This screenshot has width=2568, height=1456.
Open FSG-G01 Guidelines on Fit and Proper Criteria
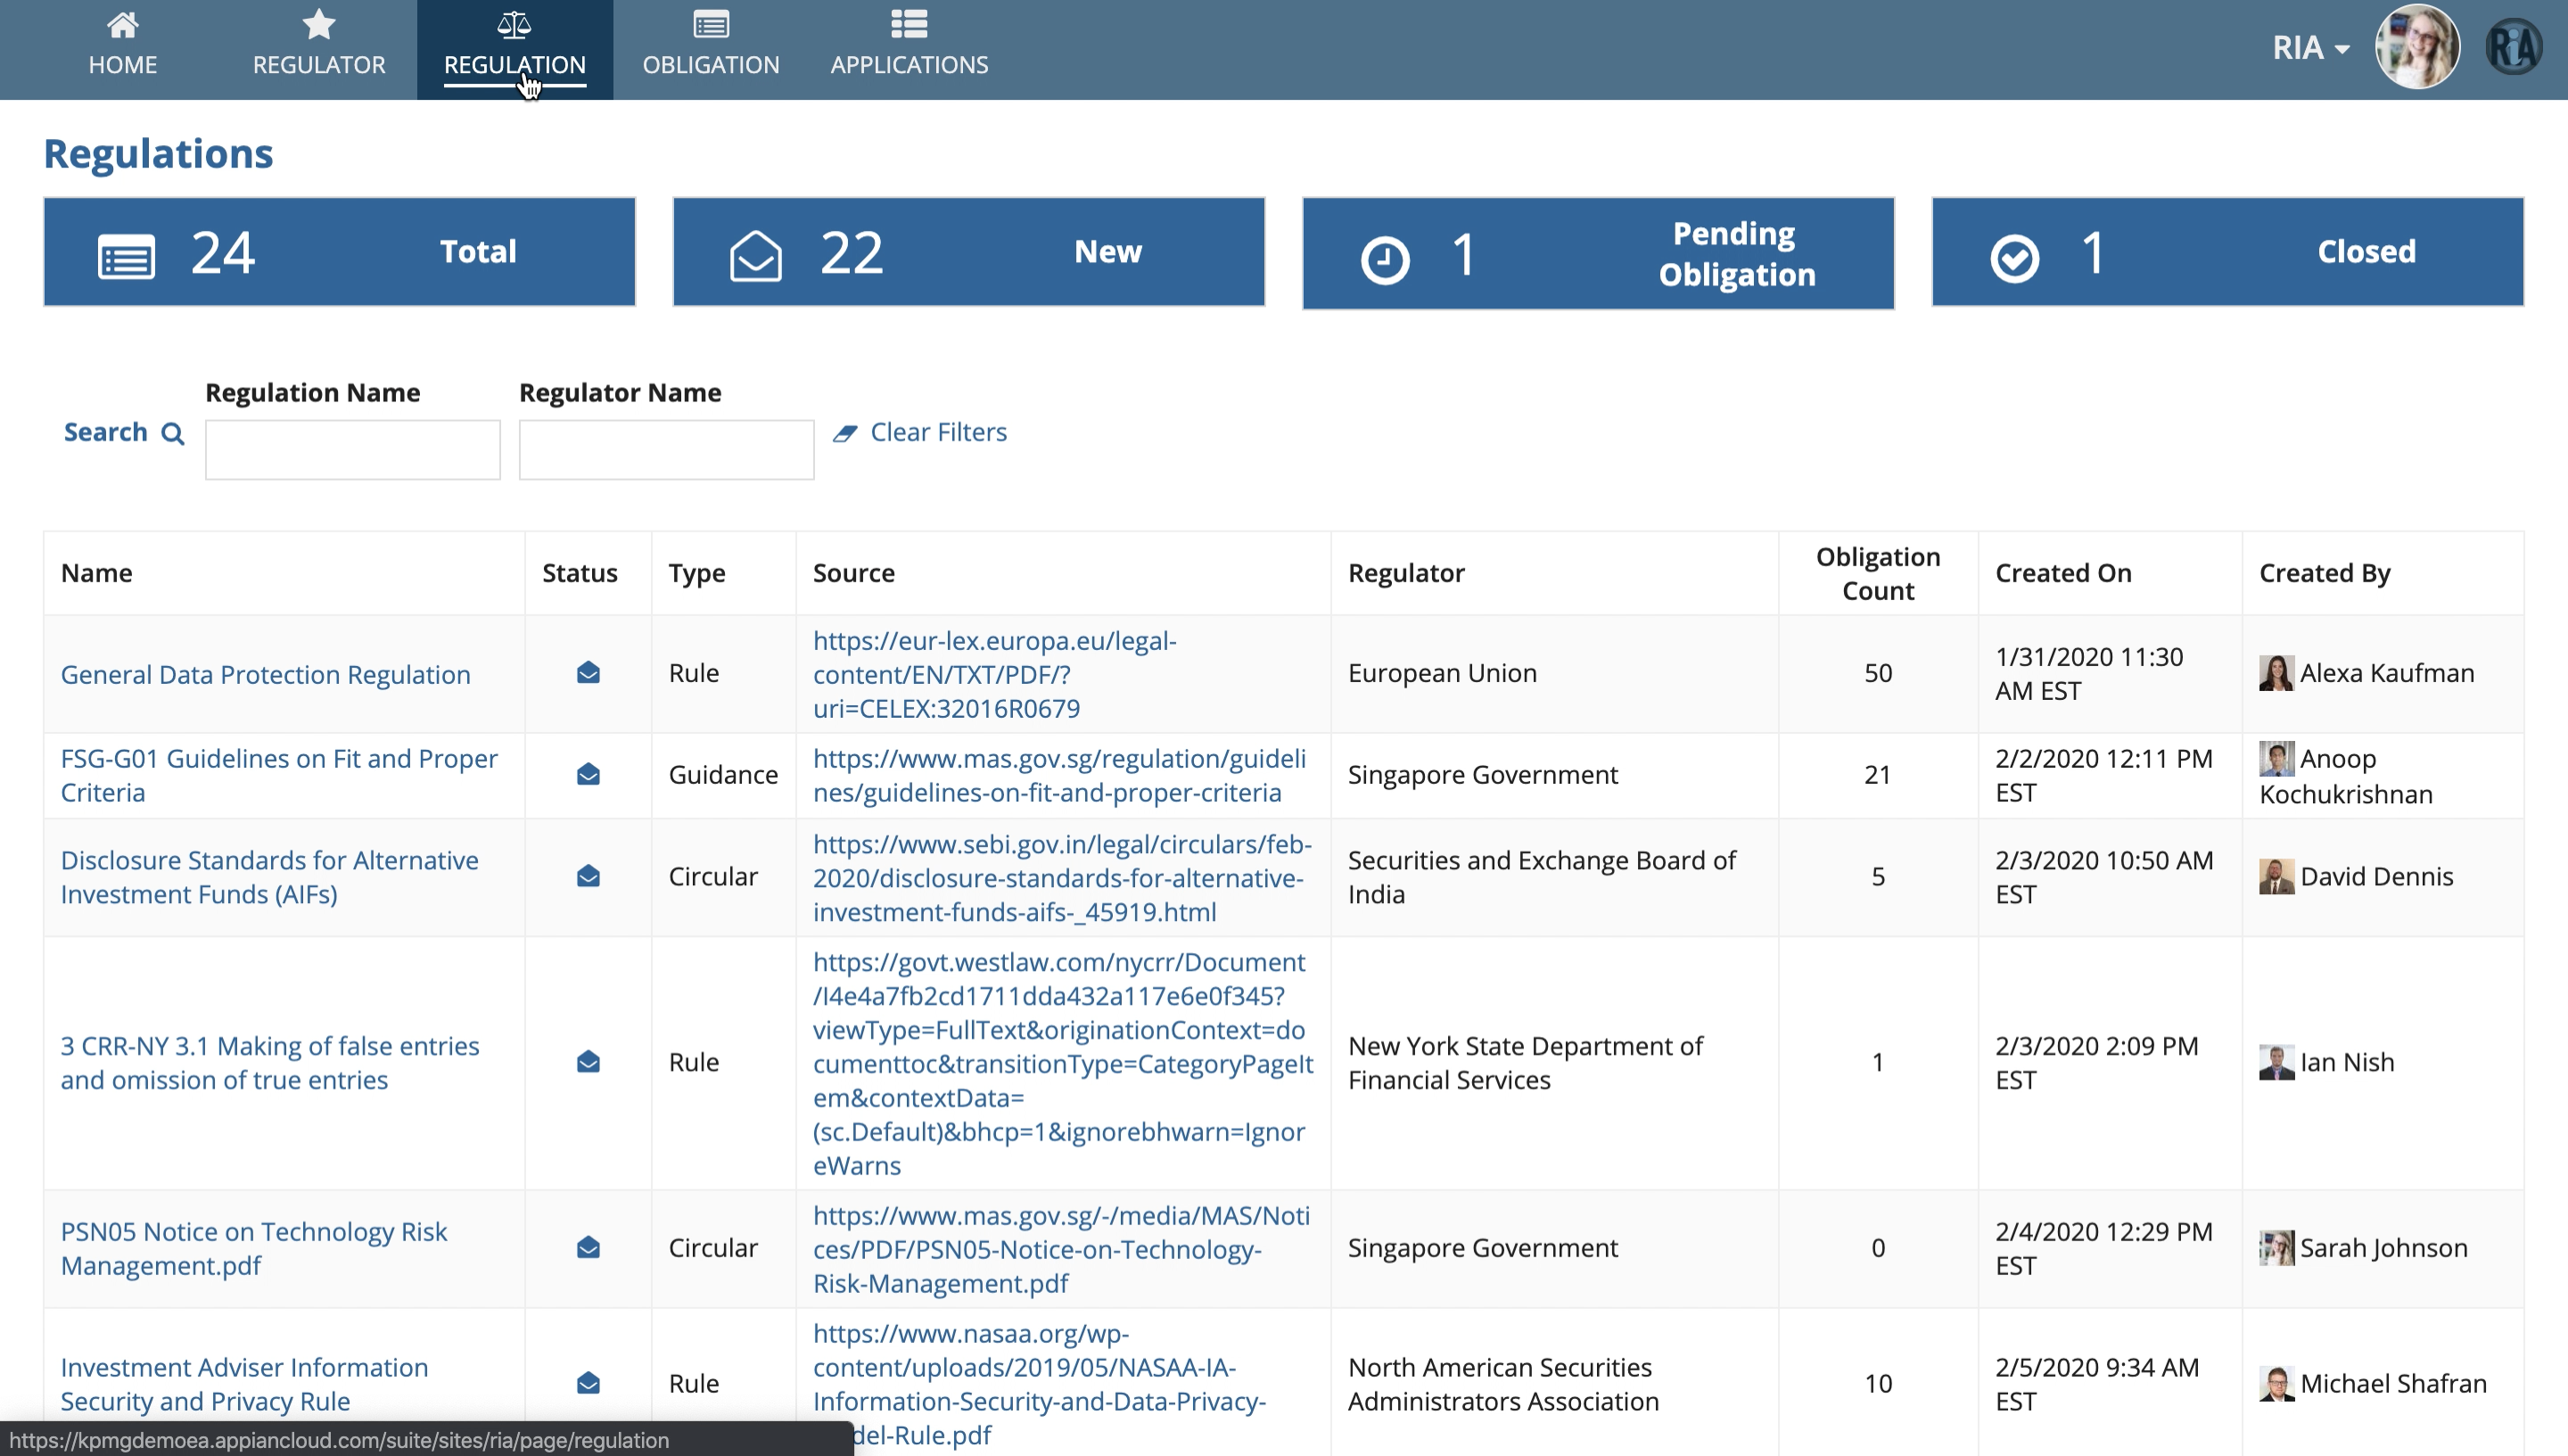tap(278, 775)
